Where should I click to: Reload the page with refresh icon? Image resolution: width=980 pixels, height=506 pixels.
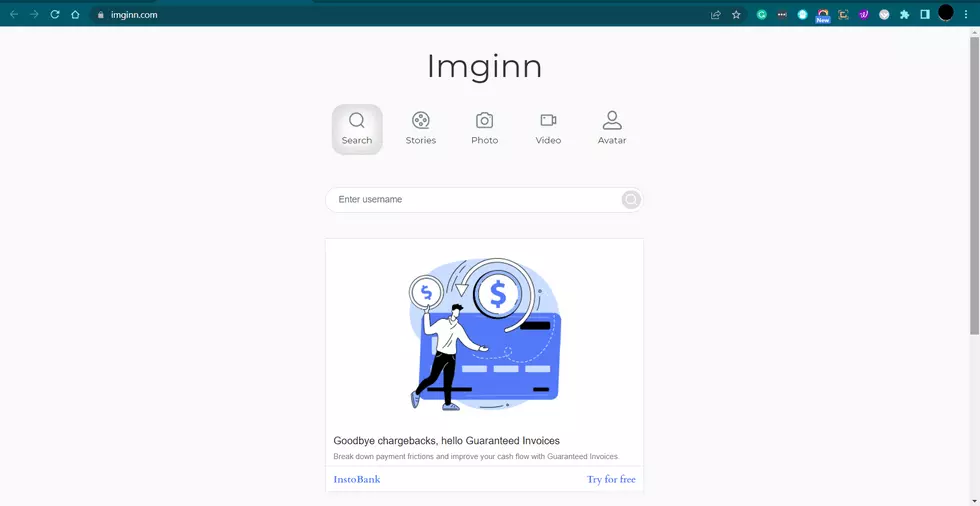coord(54,15)
